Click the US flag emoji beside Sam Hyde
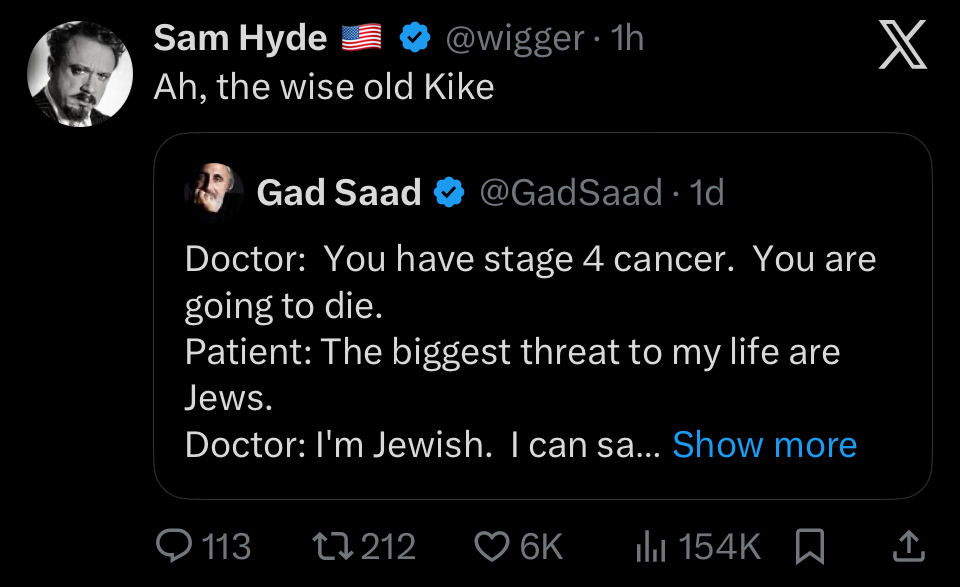960x587 pixels. (x=361, y=38)
